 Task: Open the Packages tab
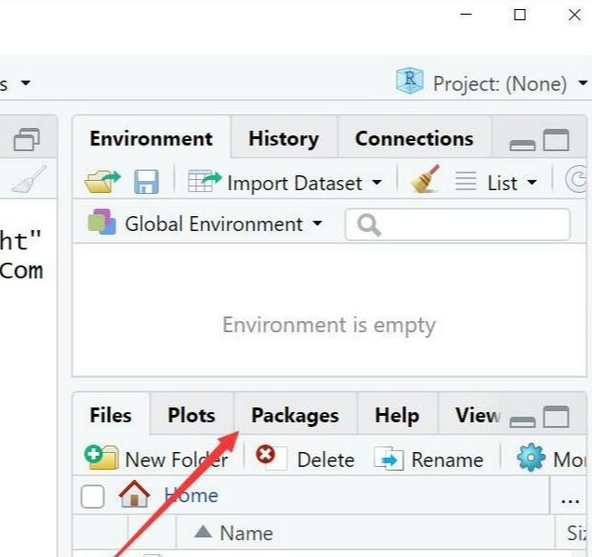coord(295,415)
